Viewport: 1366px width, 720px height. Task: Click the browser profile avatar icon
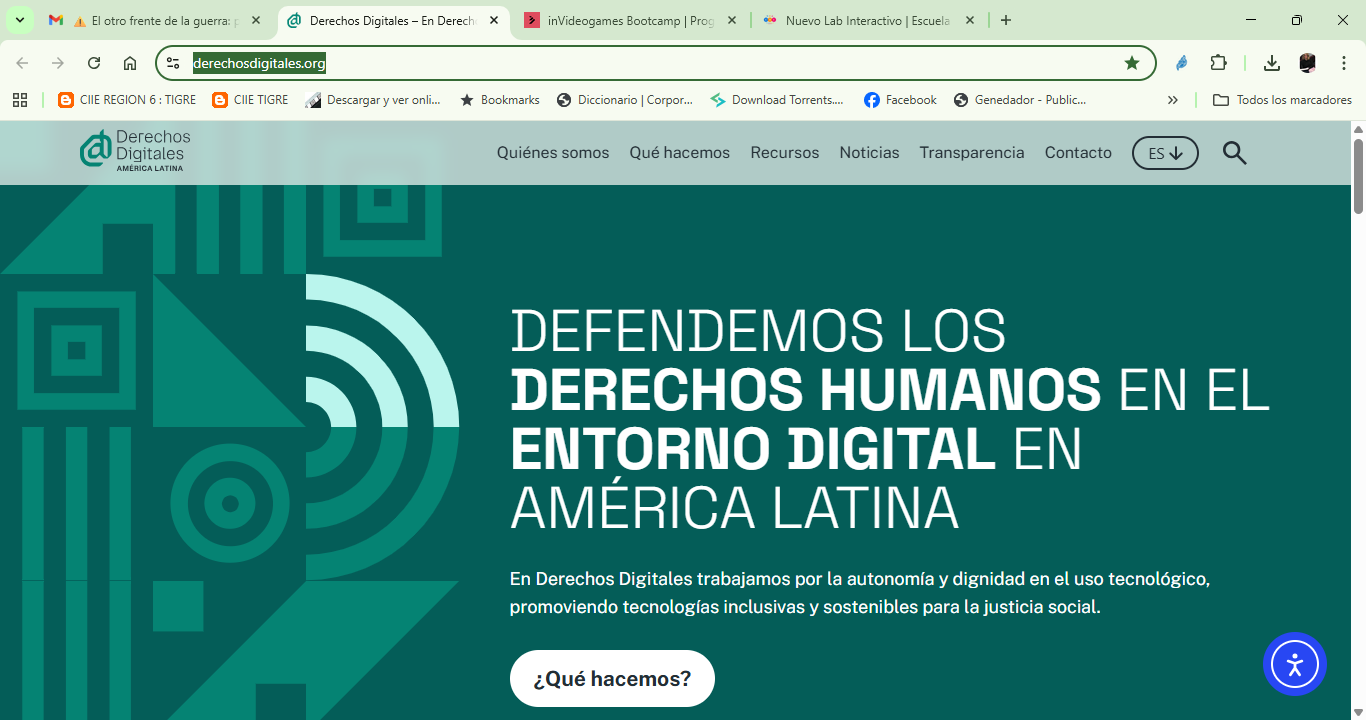1307,62
